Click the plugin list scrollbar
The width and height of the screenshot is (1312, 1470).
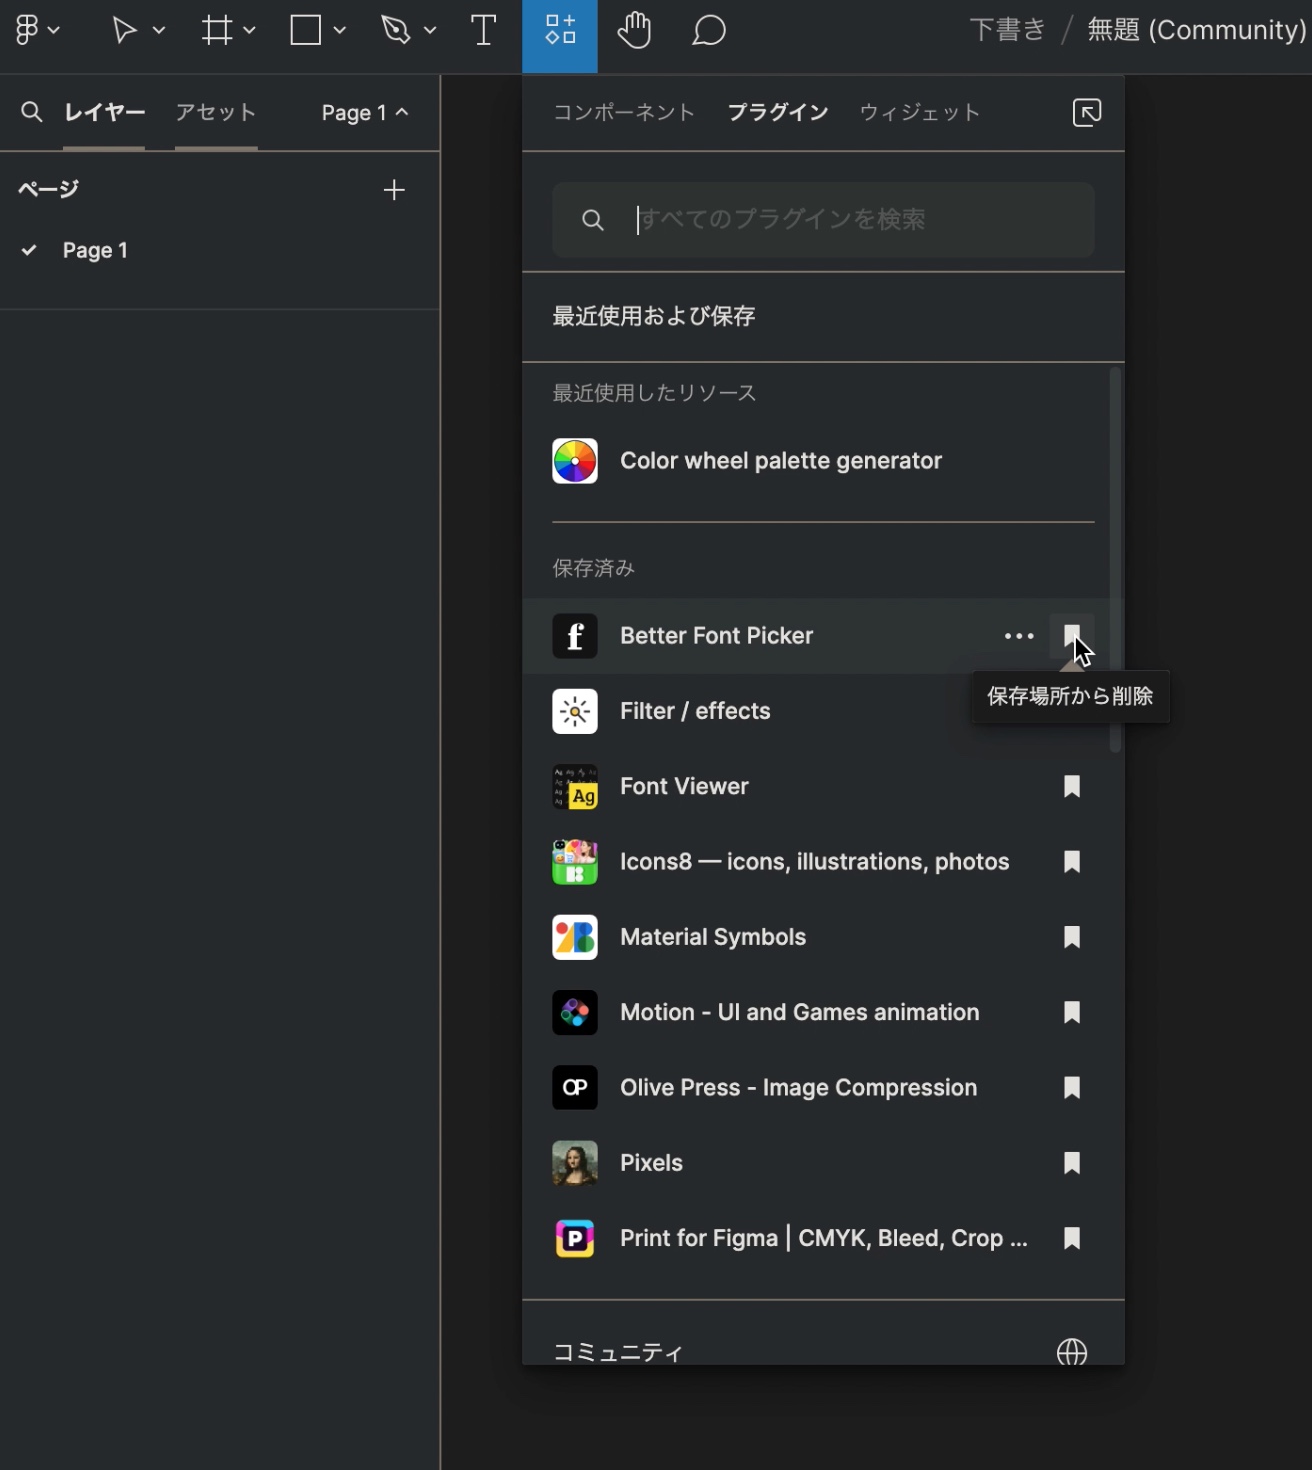coord(1115,560)
